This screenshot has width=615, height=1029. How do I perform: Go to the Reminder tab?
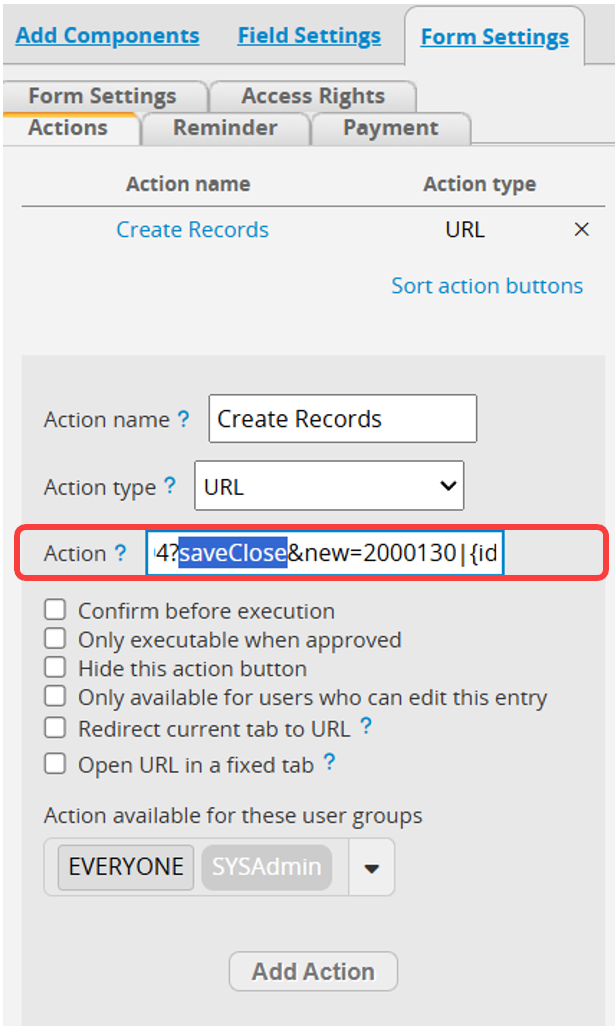click(225, 127)
